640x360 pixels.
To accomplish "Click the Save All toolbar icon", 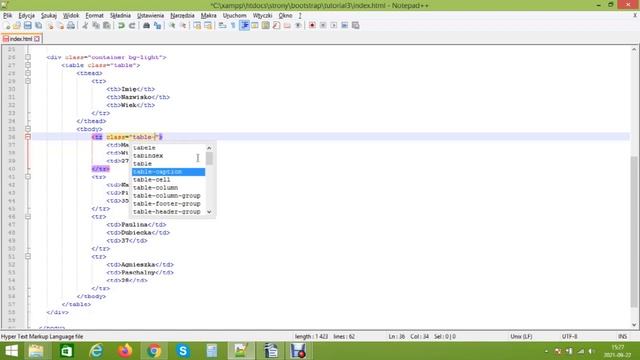I will (x=39, y=25).
